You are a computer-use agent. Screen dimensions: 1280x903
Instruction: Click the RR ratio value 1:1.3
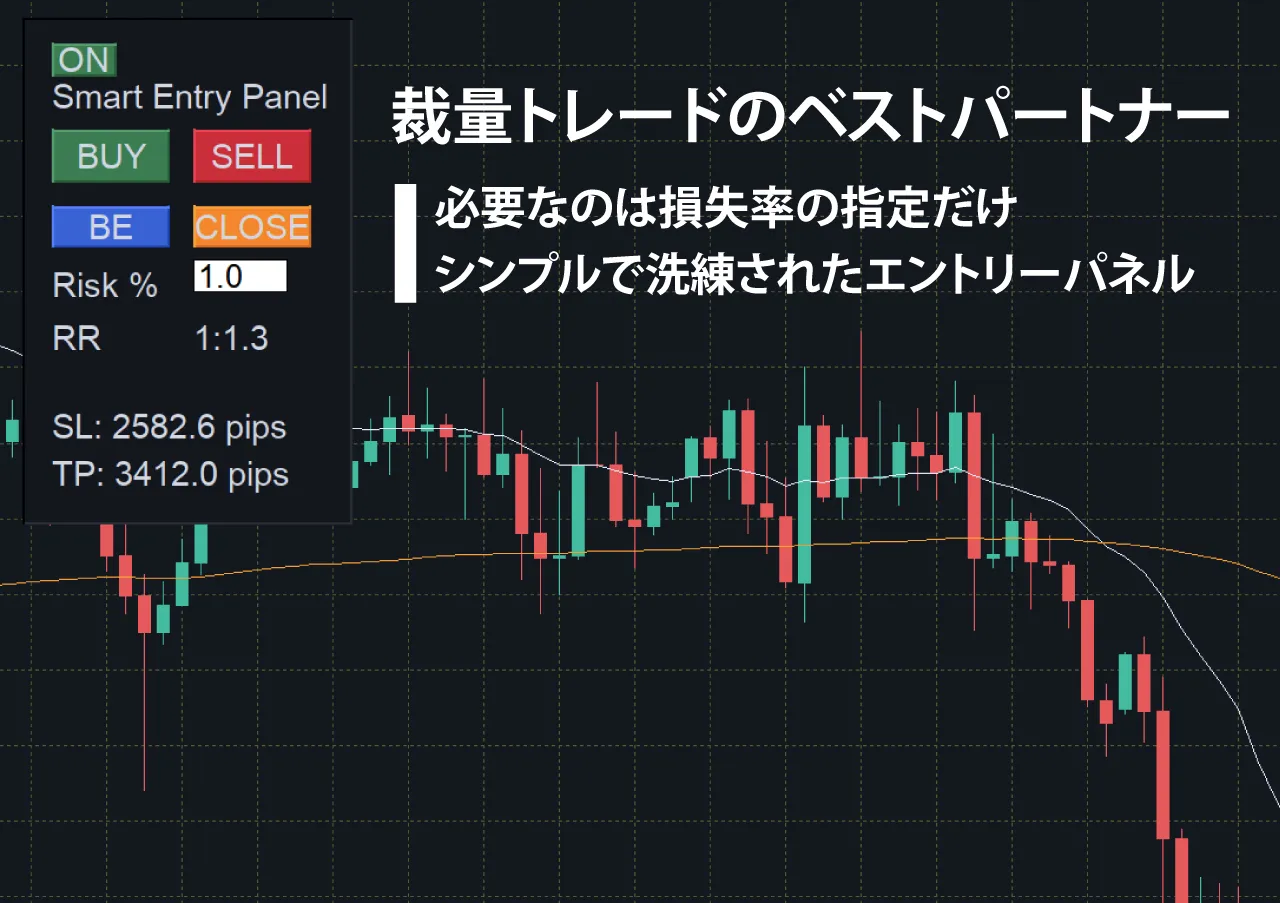click(232, 338)
